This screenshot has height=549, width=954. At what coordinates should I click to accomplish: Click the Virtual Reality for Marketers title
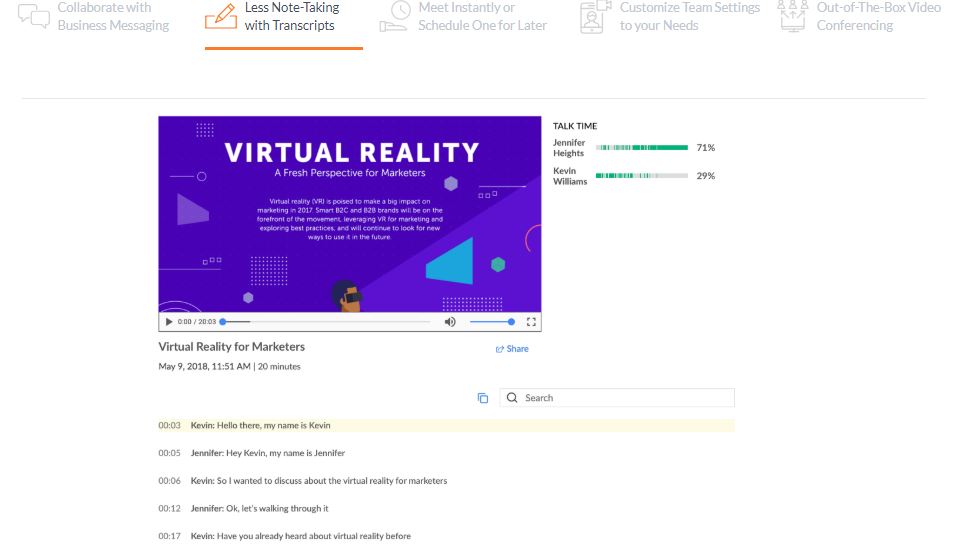[231, 346]
